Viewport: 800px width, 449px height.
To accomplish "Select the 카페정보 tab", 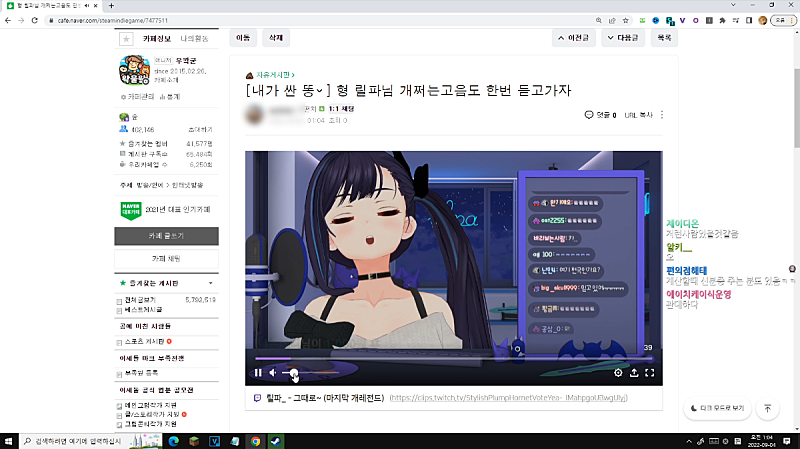I will point(158,37).
